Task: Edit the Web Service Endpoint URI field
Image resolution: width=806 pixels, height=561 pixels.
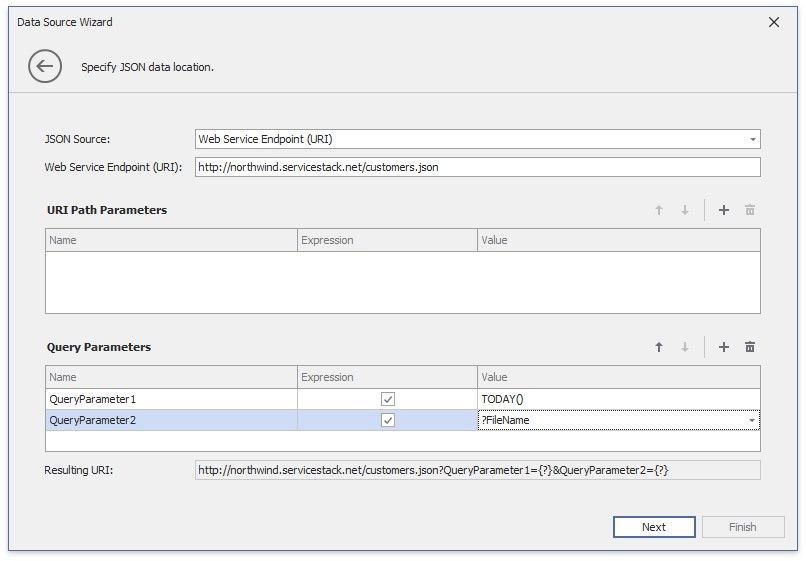Action: click(x=477, y=167)
